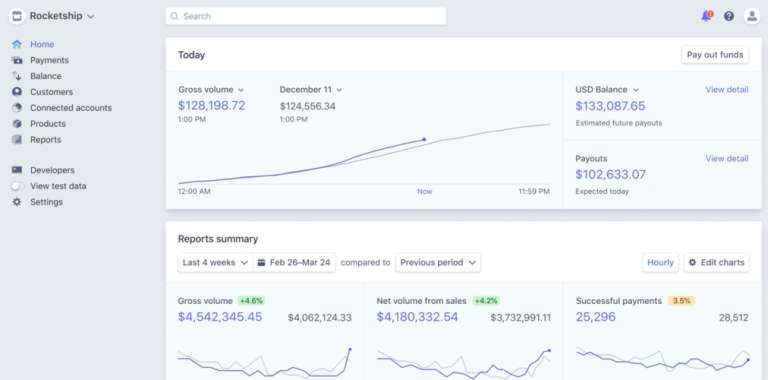Viewport: 768px width, 380px height.
Task: Click the 28,512 previous payments count
Action: pos(734,318)
